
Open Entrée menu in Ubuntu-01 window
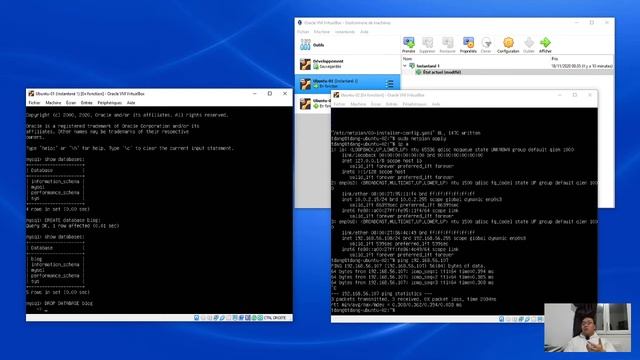87,103
